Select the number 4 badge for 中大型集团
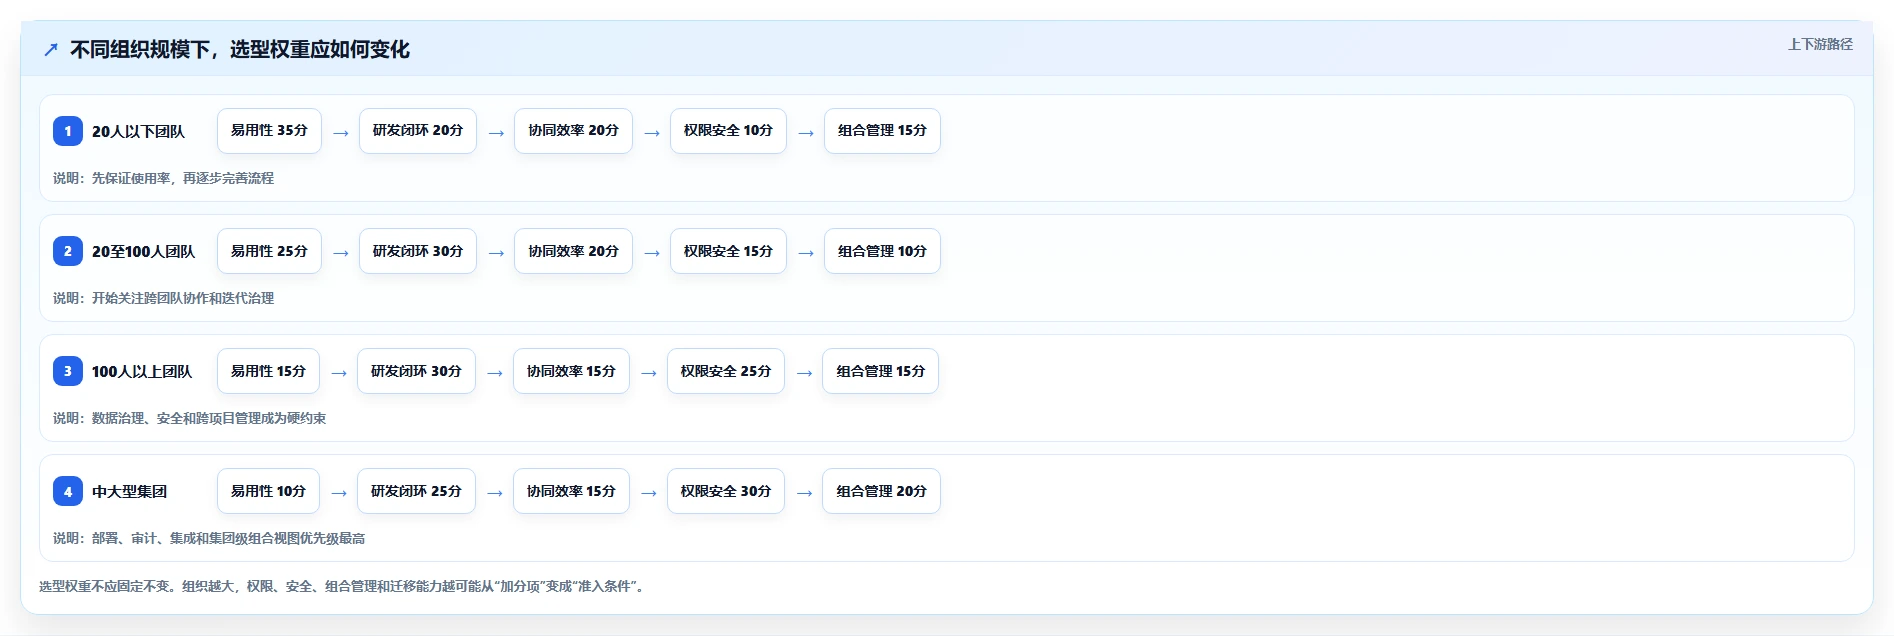 [68, 491]
